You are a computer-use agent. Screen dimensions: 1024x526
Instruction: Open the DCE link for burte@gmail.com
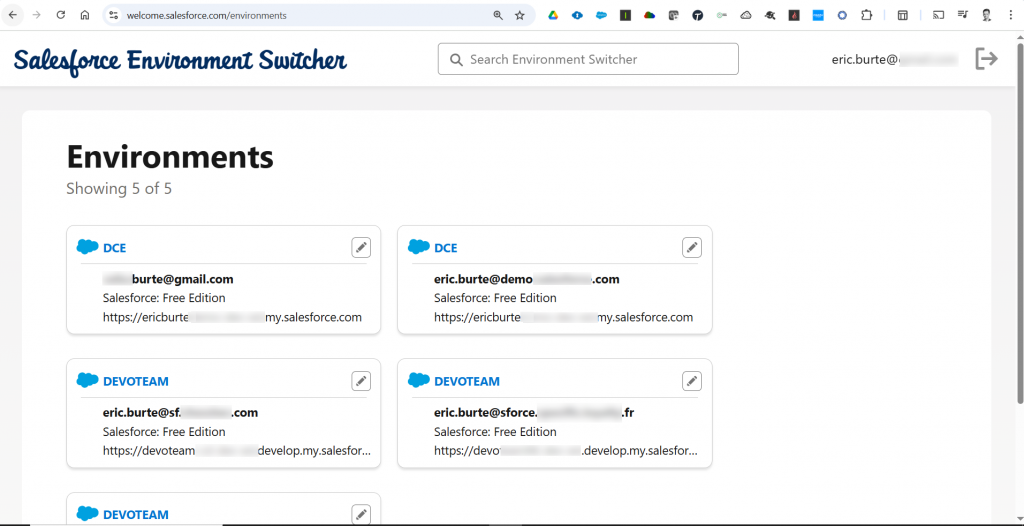[x=114, y=248]
